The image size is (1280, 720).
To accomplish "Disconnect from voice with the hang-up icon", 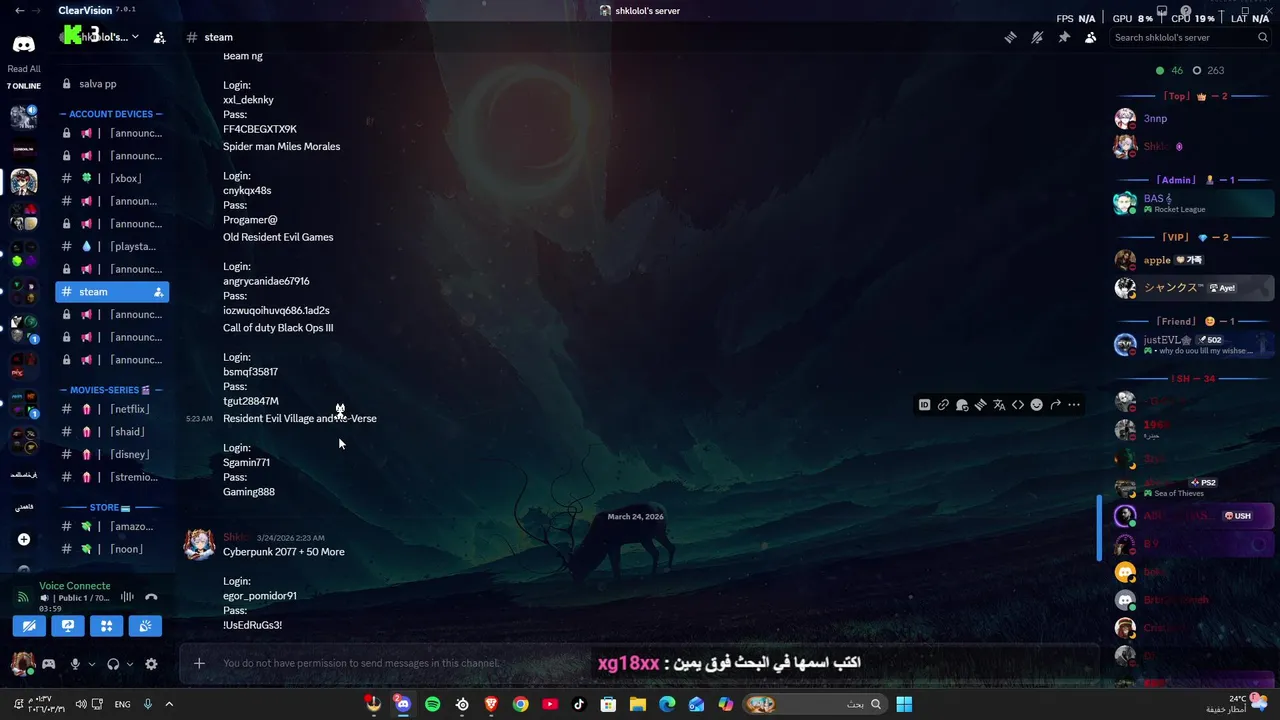I will [151, 597].
